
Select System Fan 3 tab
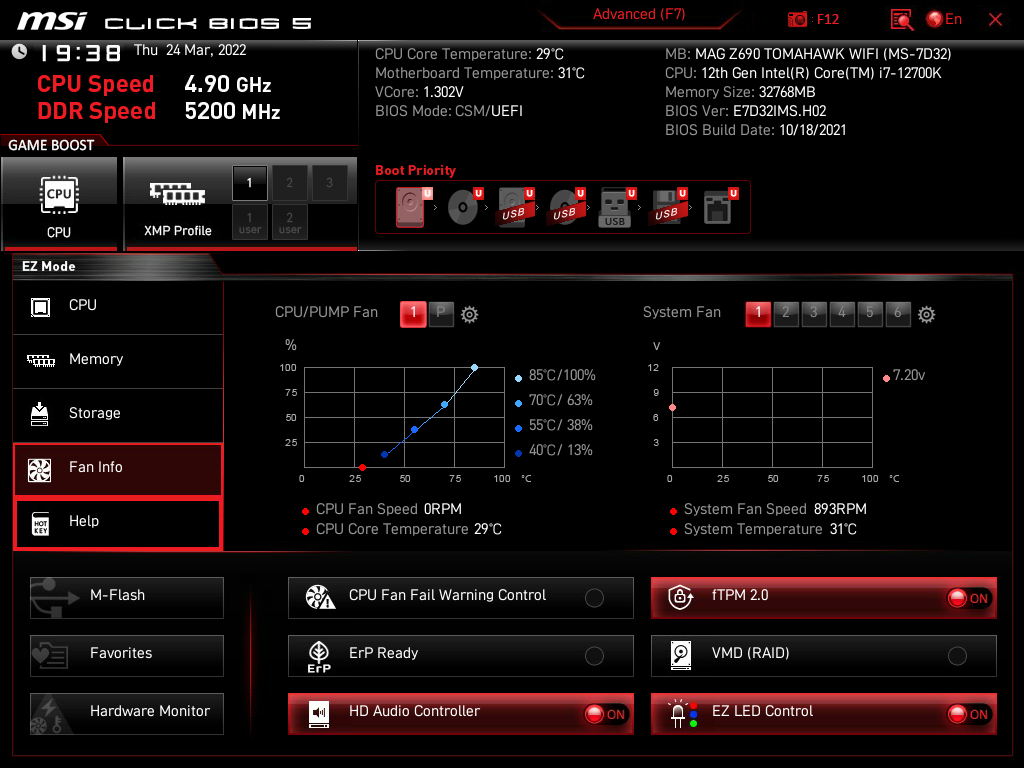(x=814, y=313)
